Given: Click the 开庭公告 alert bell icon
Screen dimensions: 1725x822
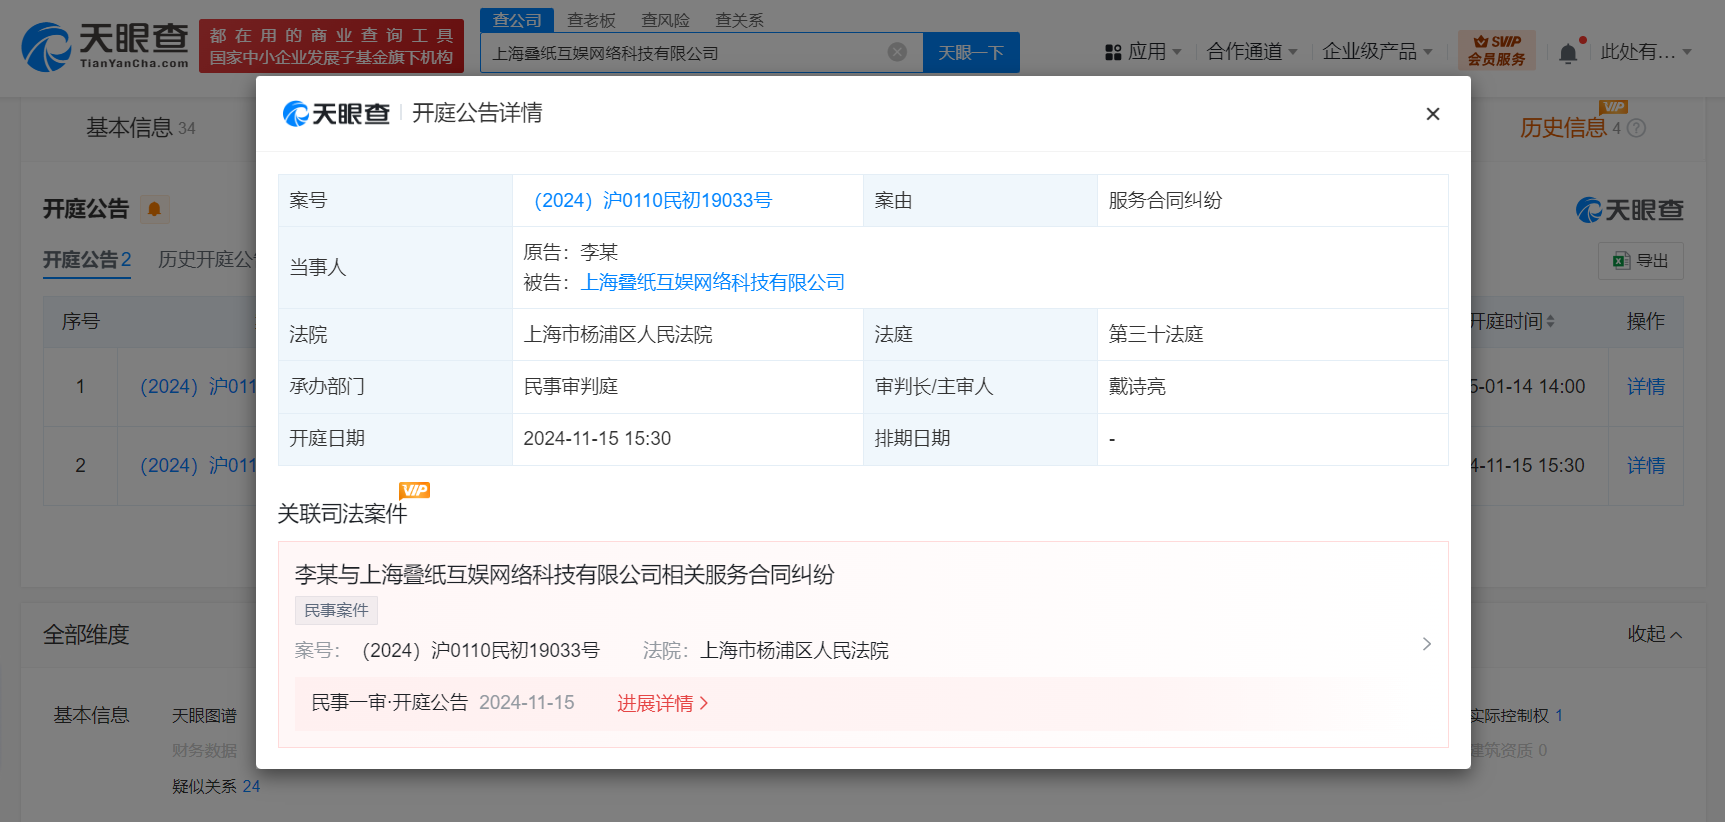Looking at the screenshot, I should [x=154, y=209].
